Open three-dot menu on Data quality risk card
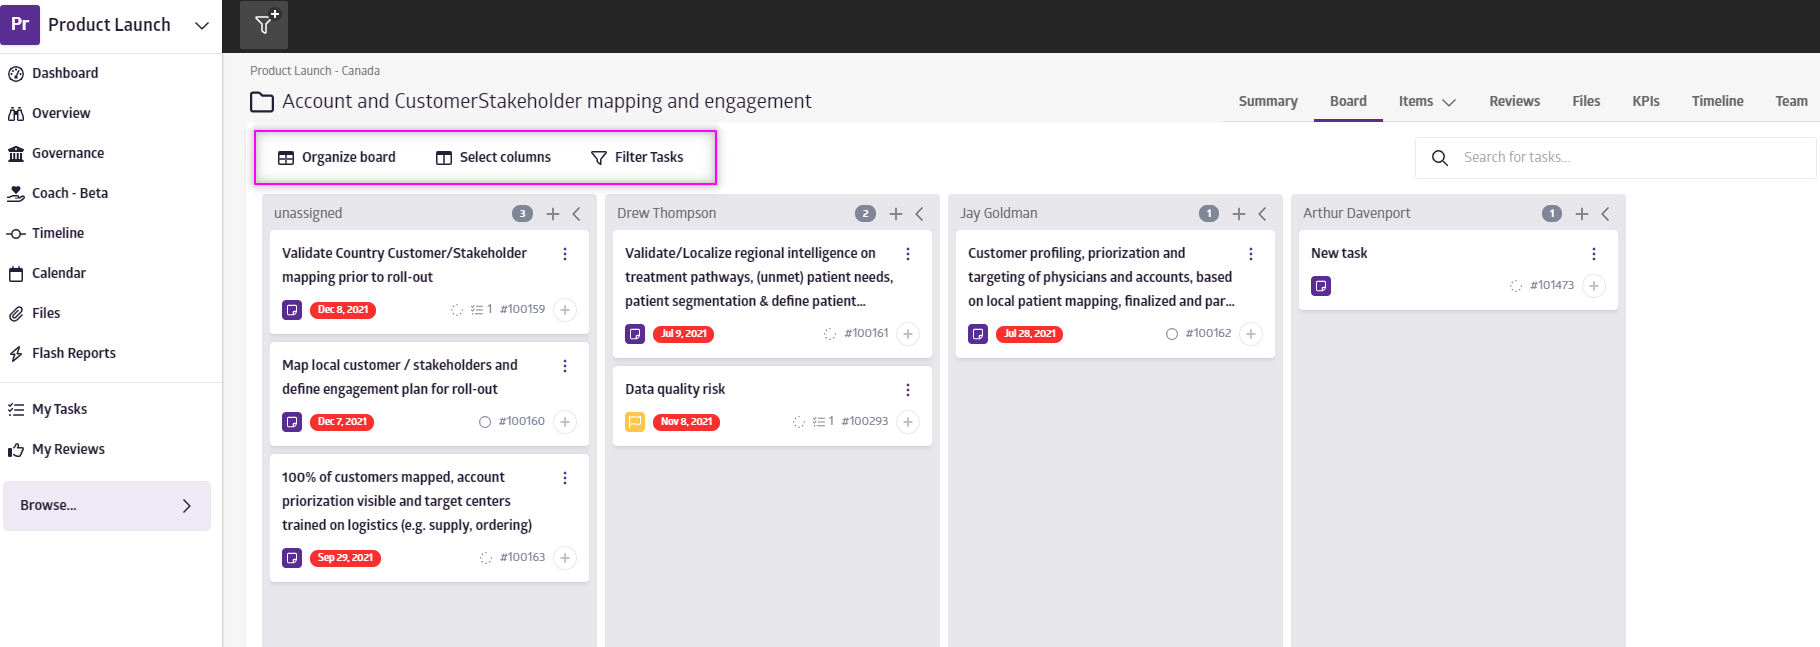This screenshot has width=1820, height=647. pyautogui.click(x=908, y=390)
